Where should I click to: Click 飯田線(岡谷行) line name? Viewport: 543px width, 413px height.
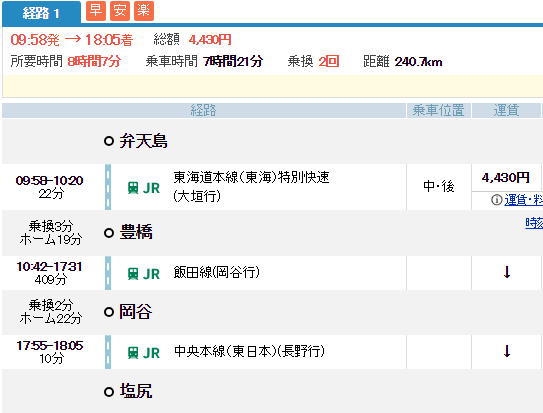216,272
